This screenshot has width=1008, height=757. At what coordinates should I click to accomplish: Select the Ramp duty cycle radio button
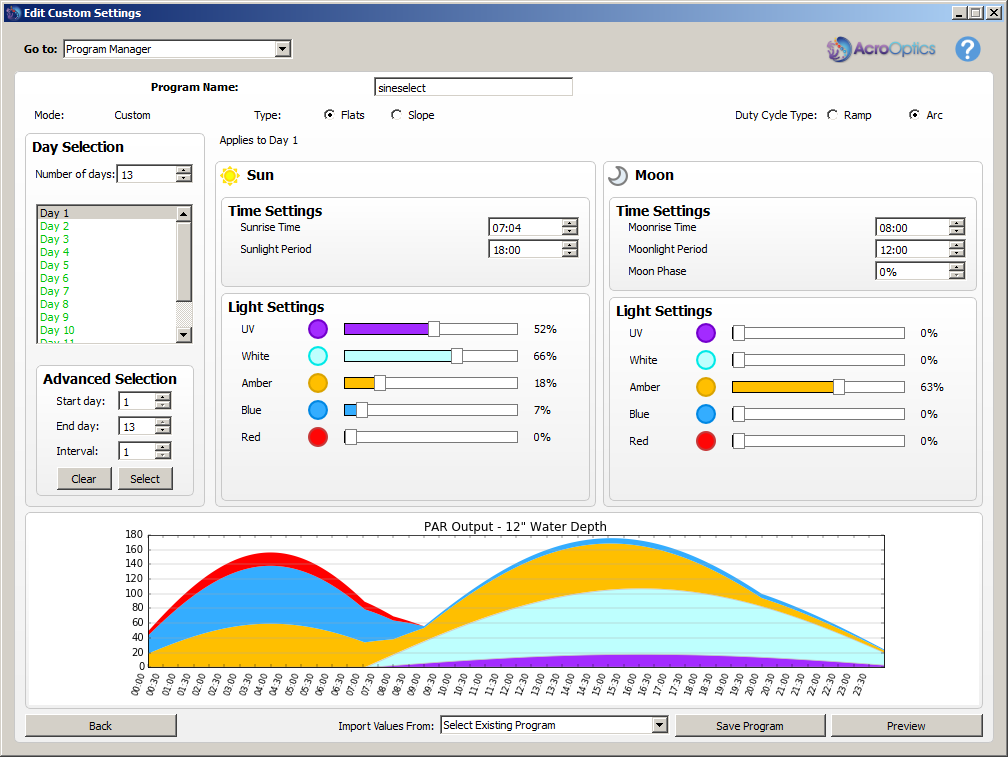[832, 114]
